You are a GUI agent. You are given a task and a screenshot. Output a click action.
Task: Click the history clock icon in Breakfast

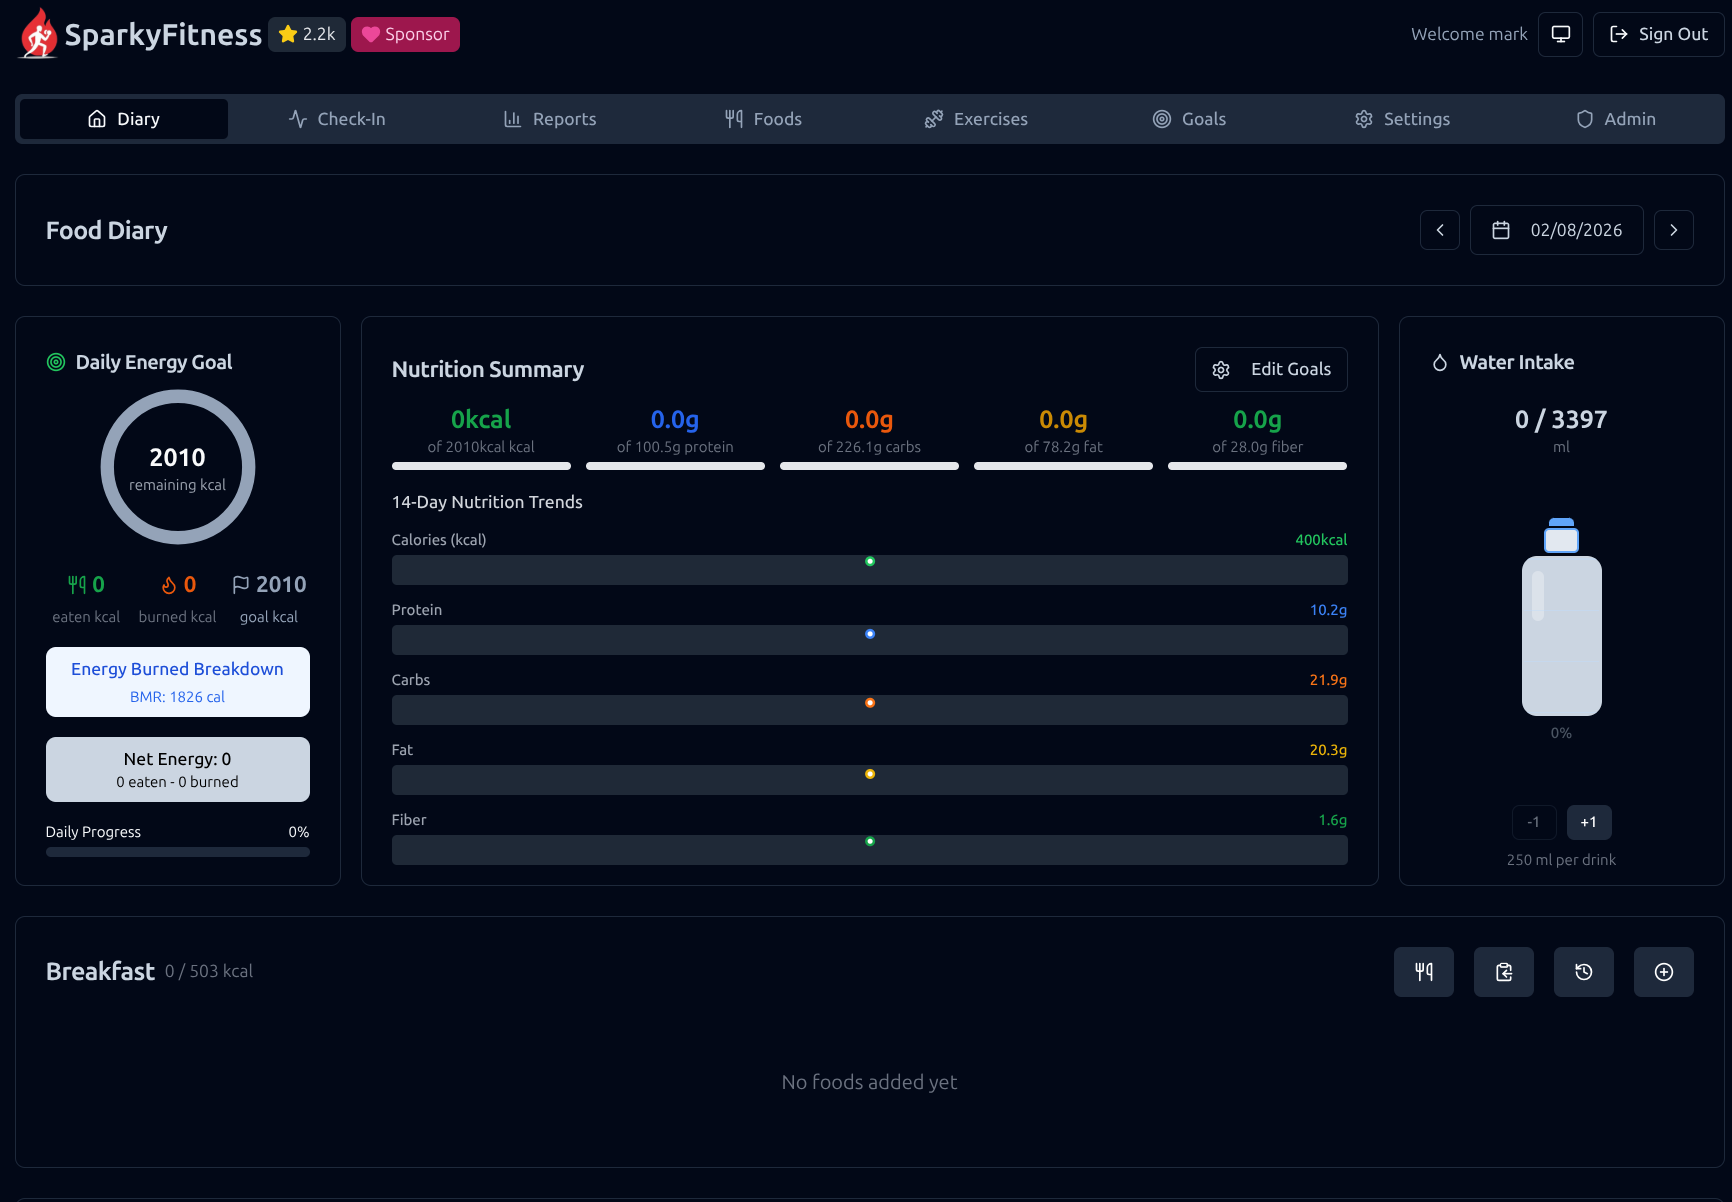[1583, 972]
